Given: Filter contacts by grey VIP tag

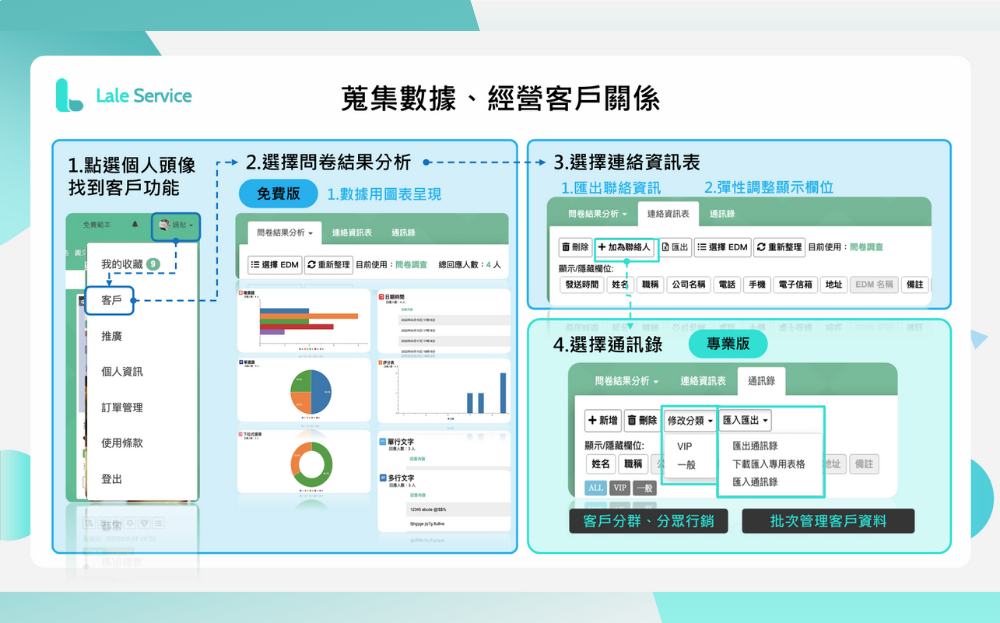Looking at the screenshot, I should (620, 488).
